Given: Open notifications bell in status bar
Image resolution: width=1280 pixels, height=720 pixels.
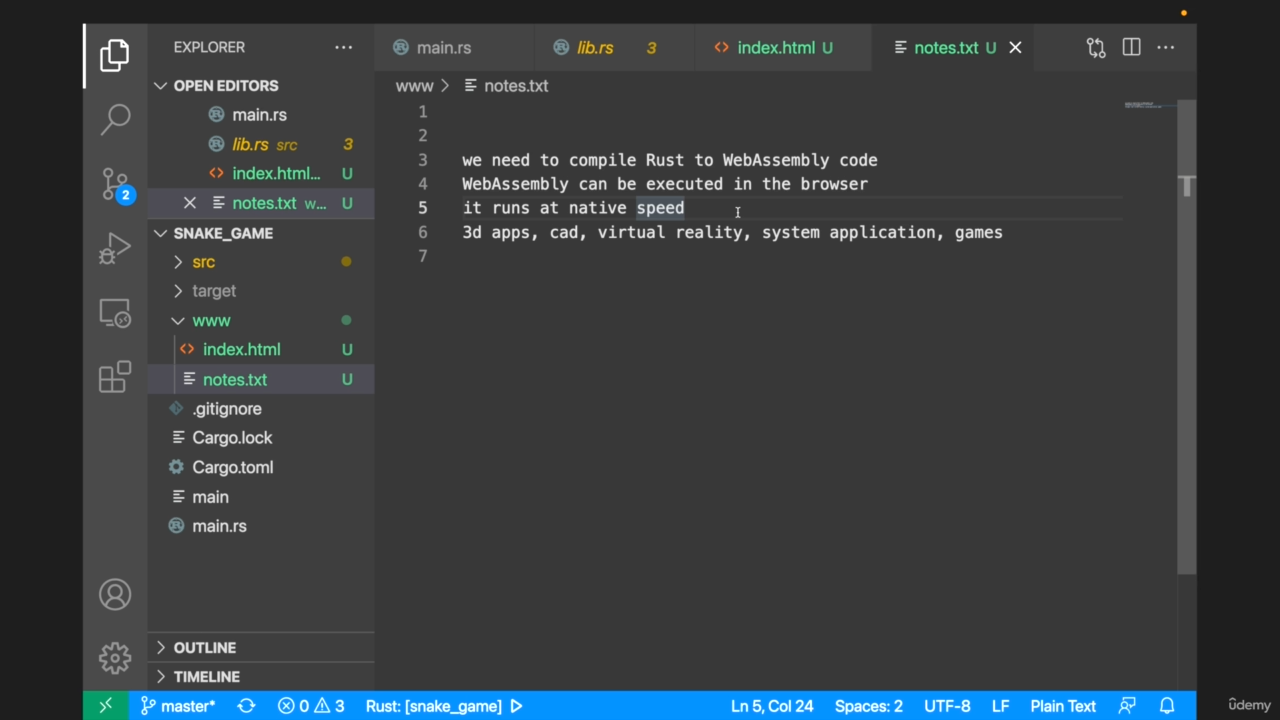Looking at the screenshot, I should coord(1166,706).
